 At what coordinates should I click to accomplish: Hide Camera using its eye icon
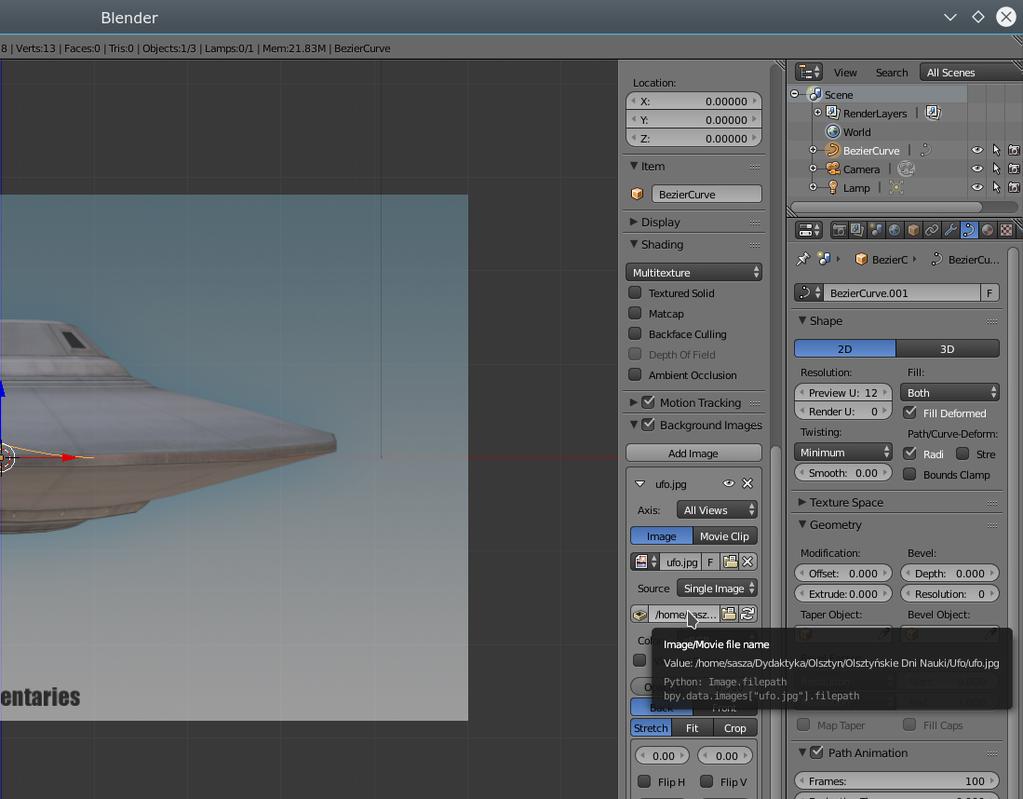point(977,169)
